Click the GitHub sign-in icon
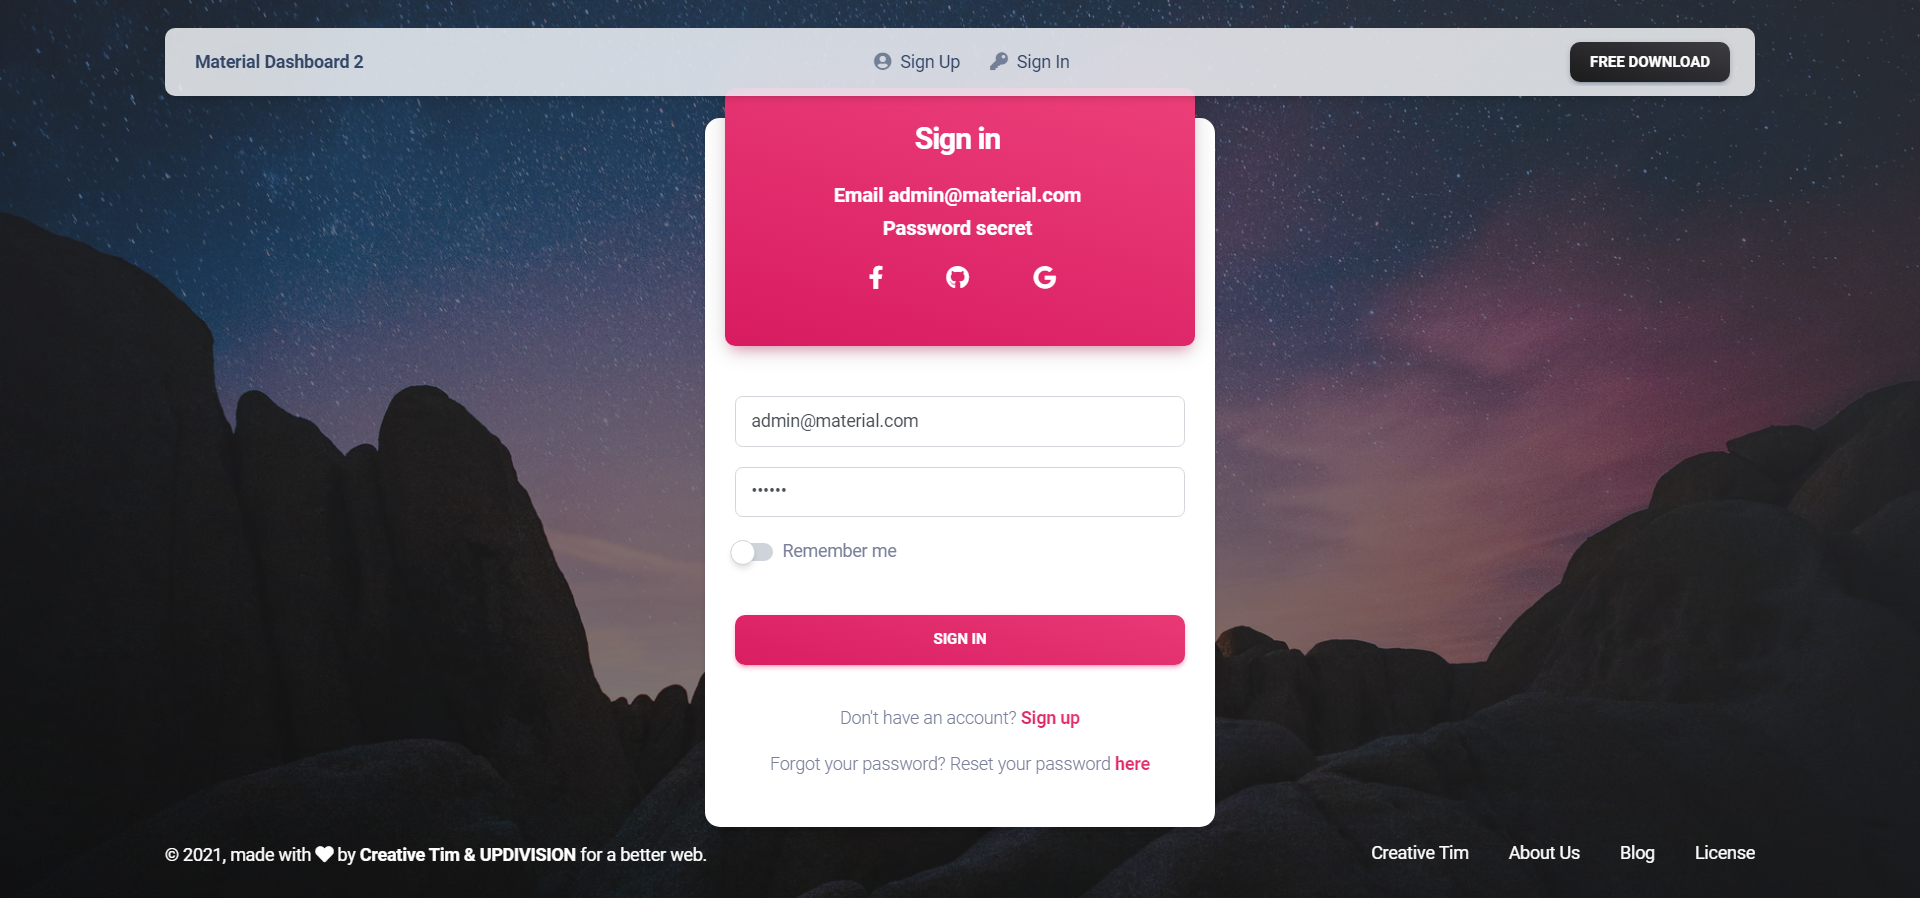 [x=958, y=277]
